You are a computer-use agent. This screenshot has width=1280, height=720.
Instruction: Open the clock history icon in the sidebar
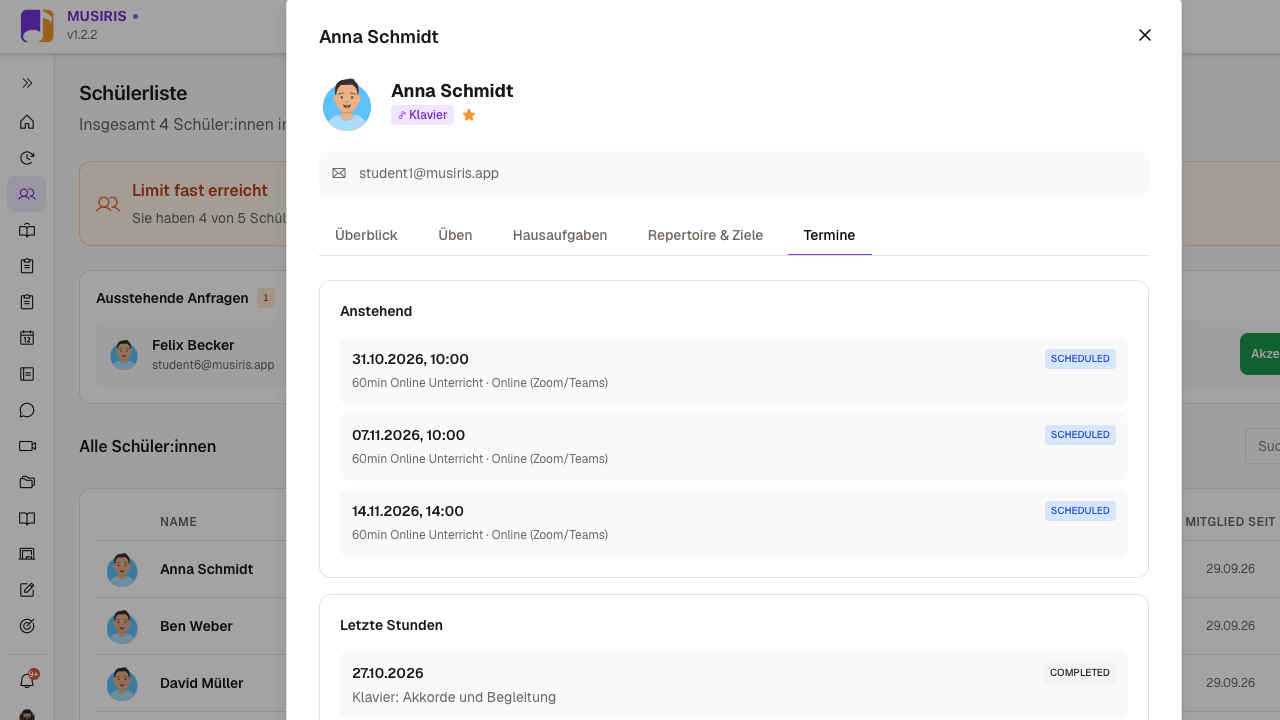(27, 158)
